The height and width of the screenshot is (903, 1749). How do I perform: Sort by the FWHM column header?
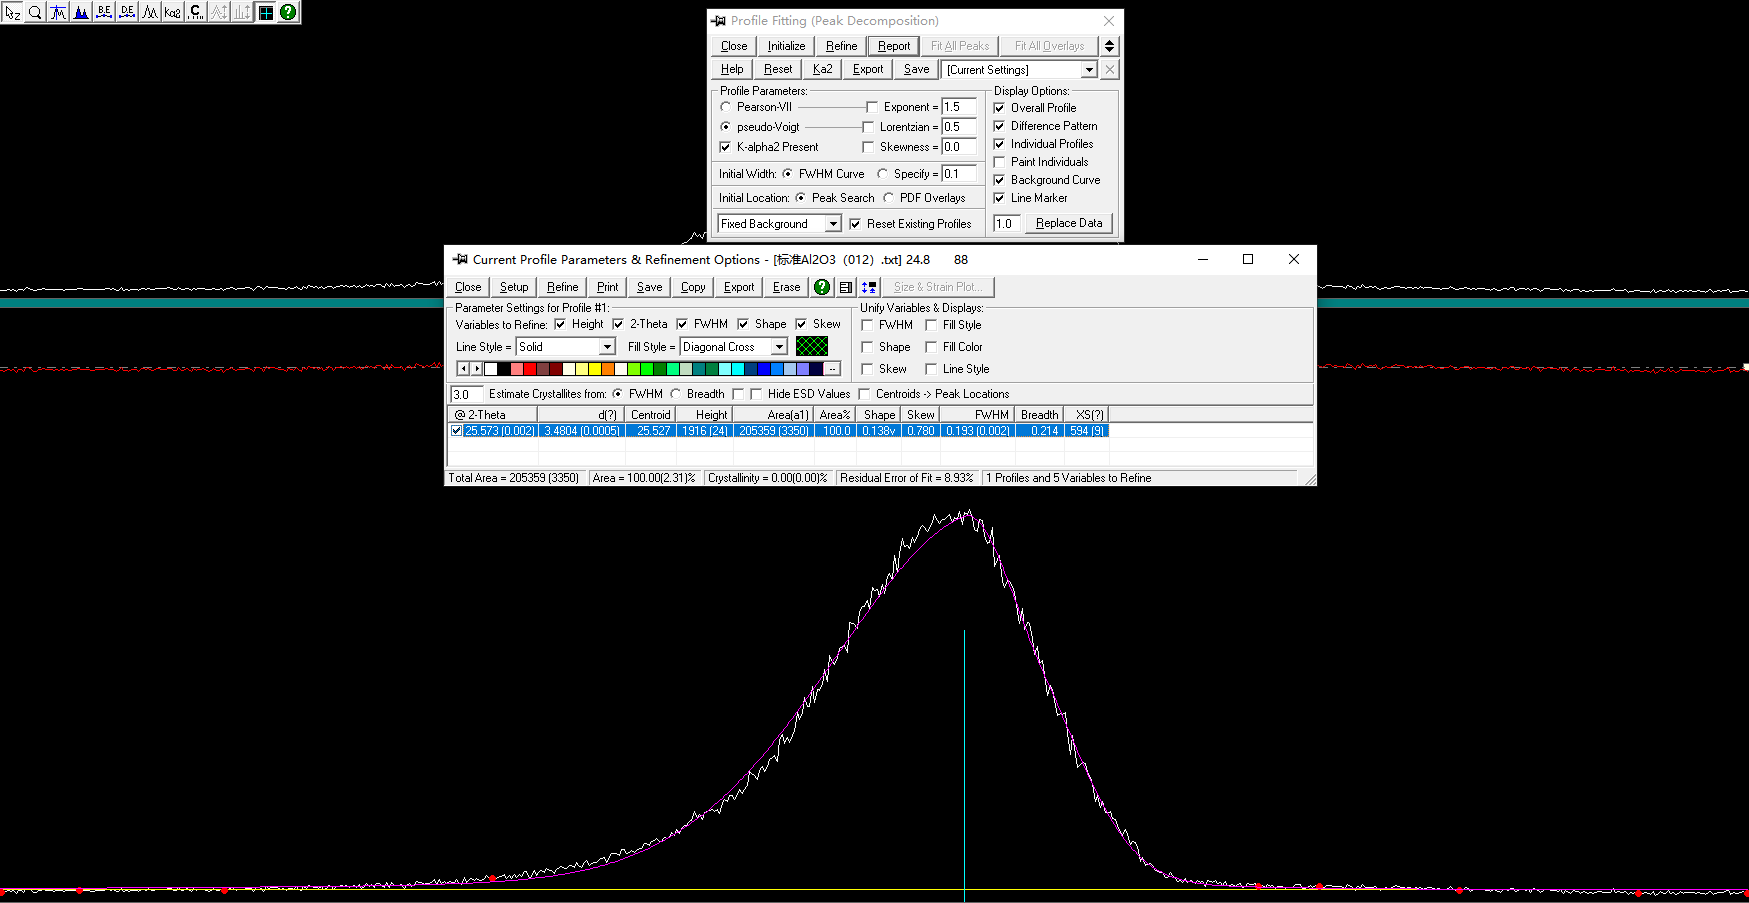pos(977,415)
